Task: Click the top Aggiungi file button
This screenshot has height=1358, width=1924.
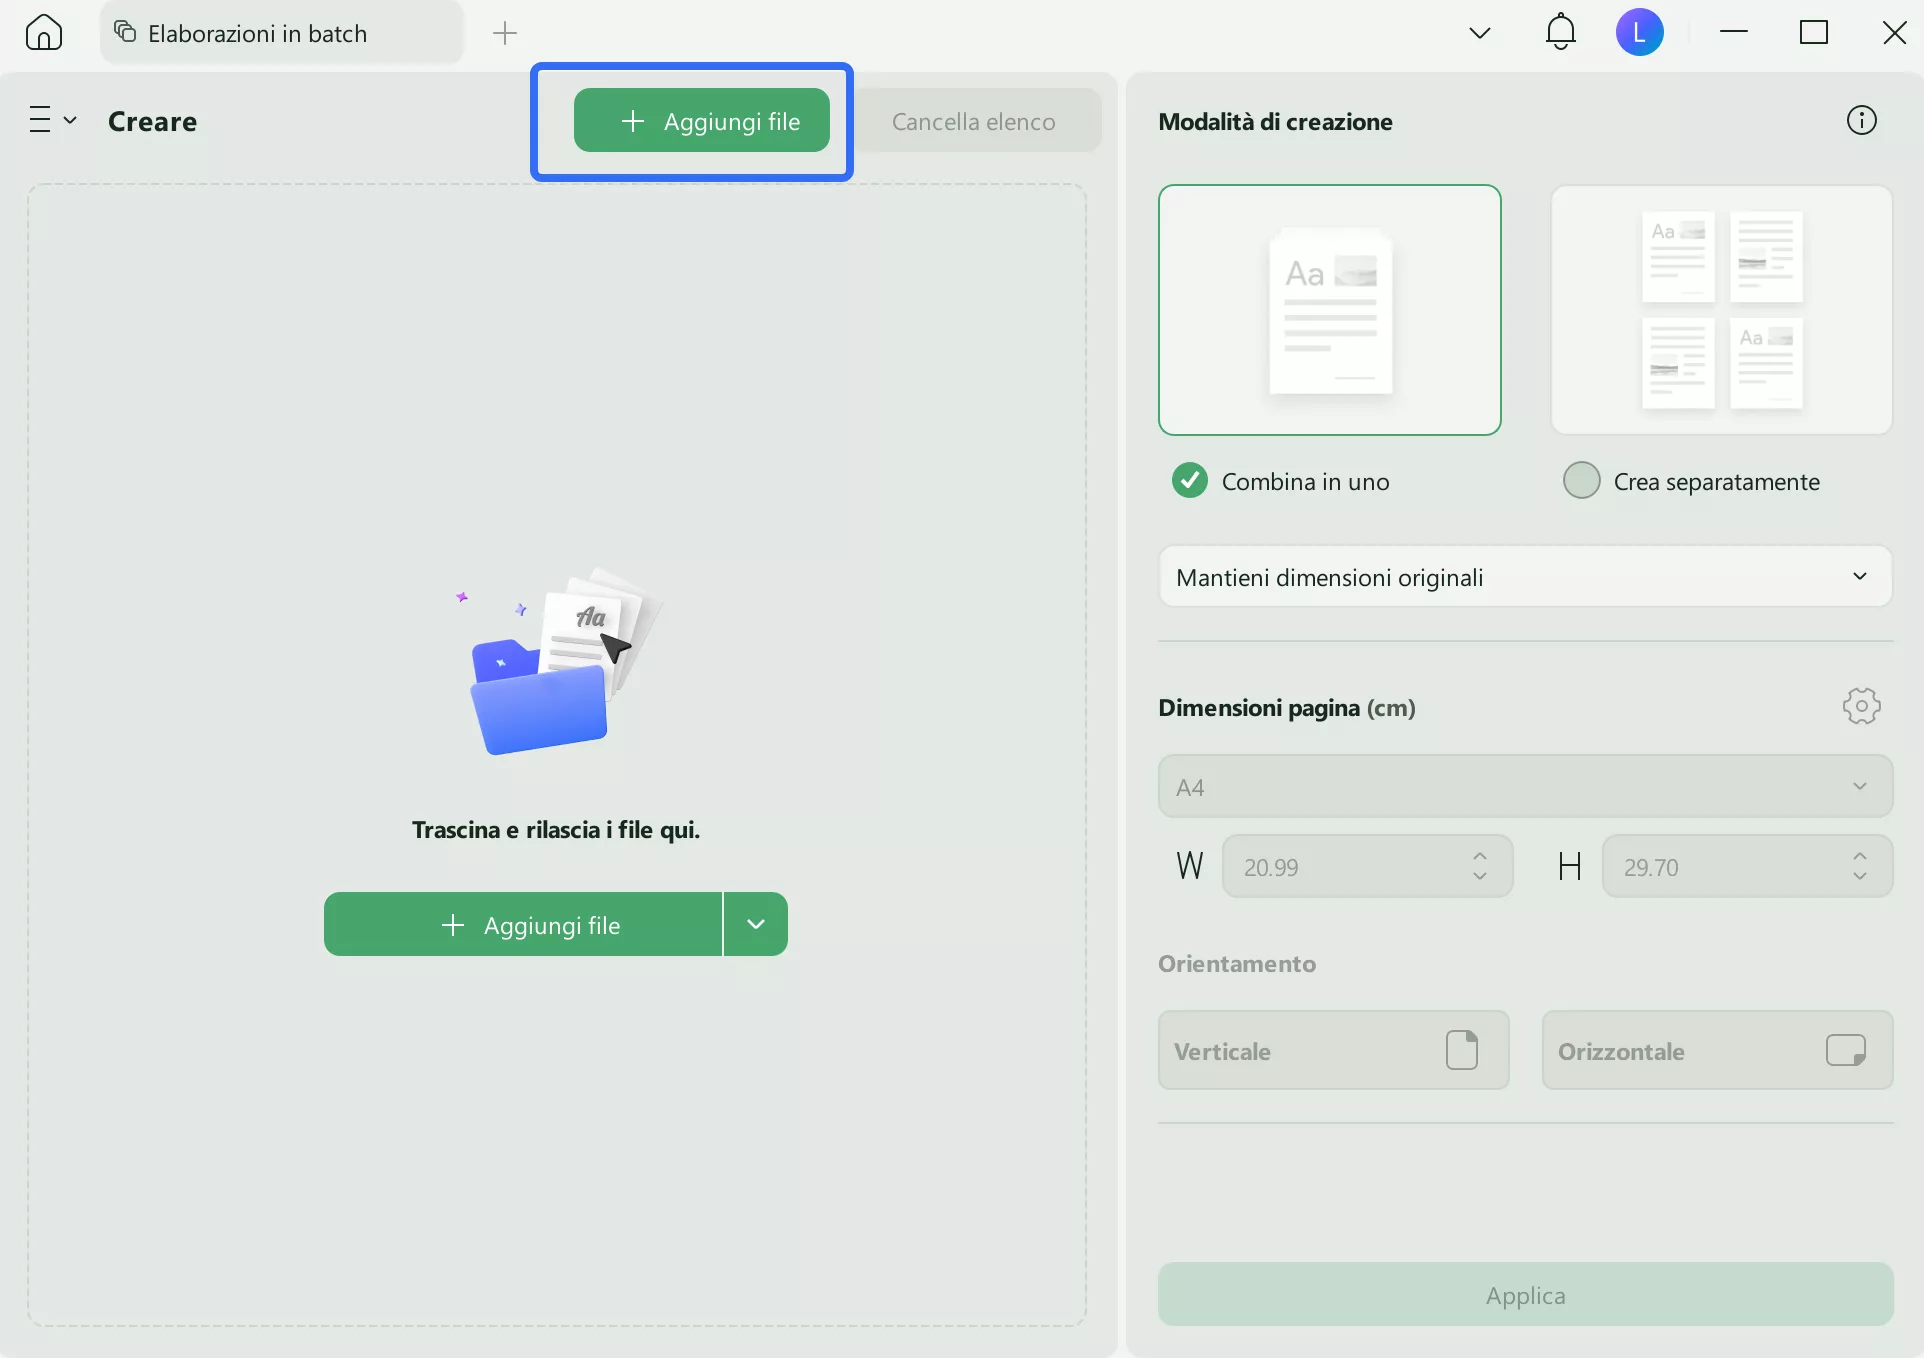Action: click(701, 121)
